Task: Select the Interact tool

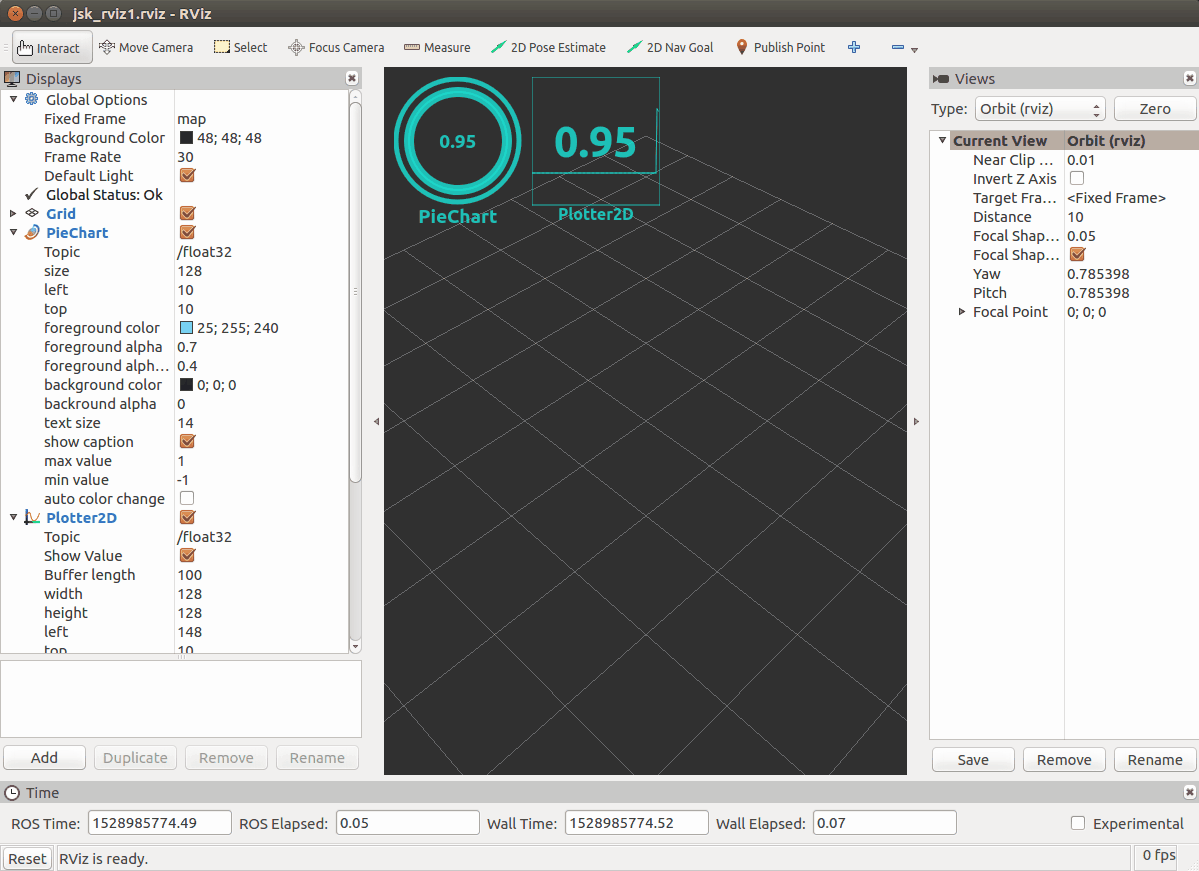Action: pos(50,47)
